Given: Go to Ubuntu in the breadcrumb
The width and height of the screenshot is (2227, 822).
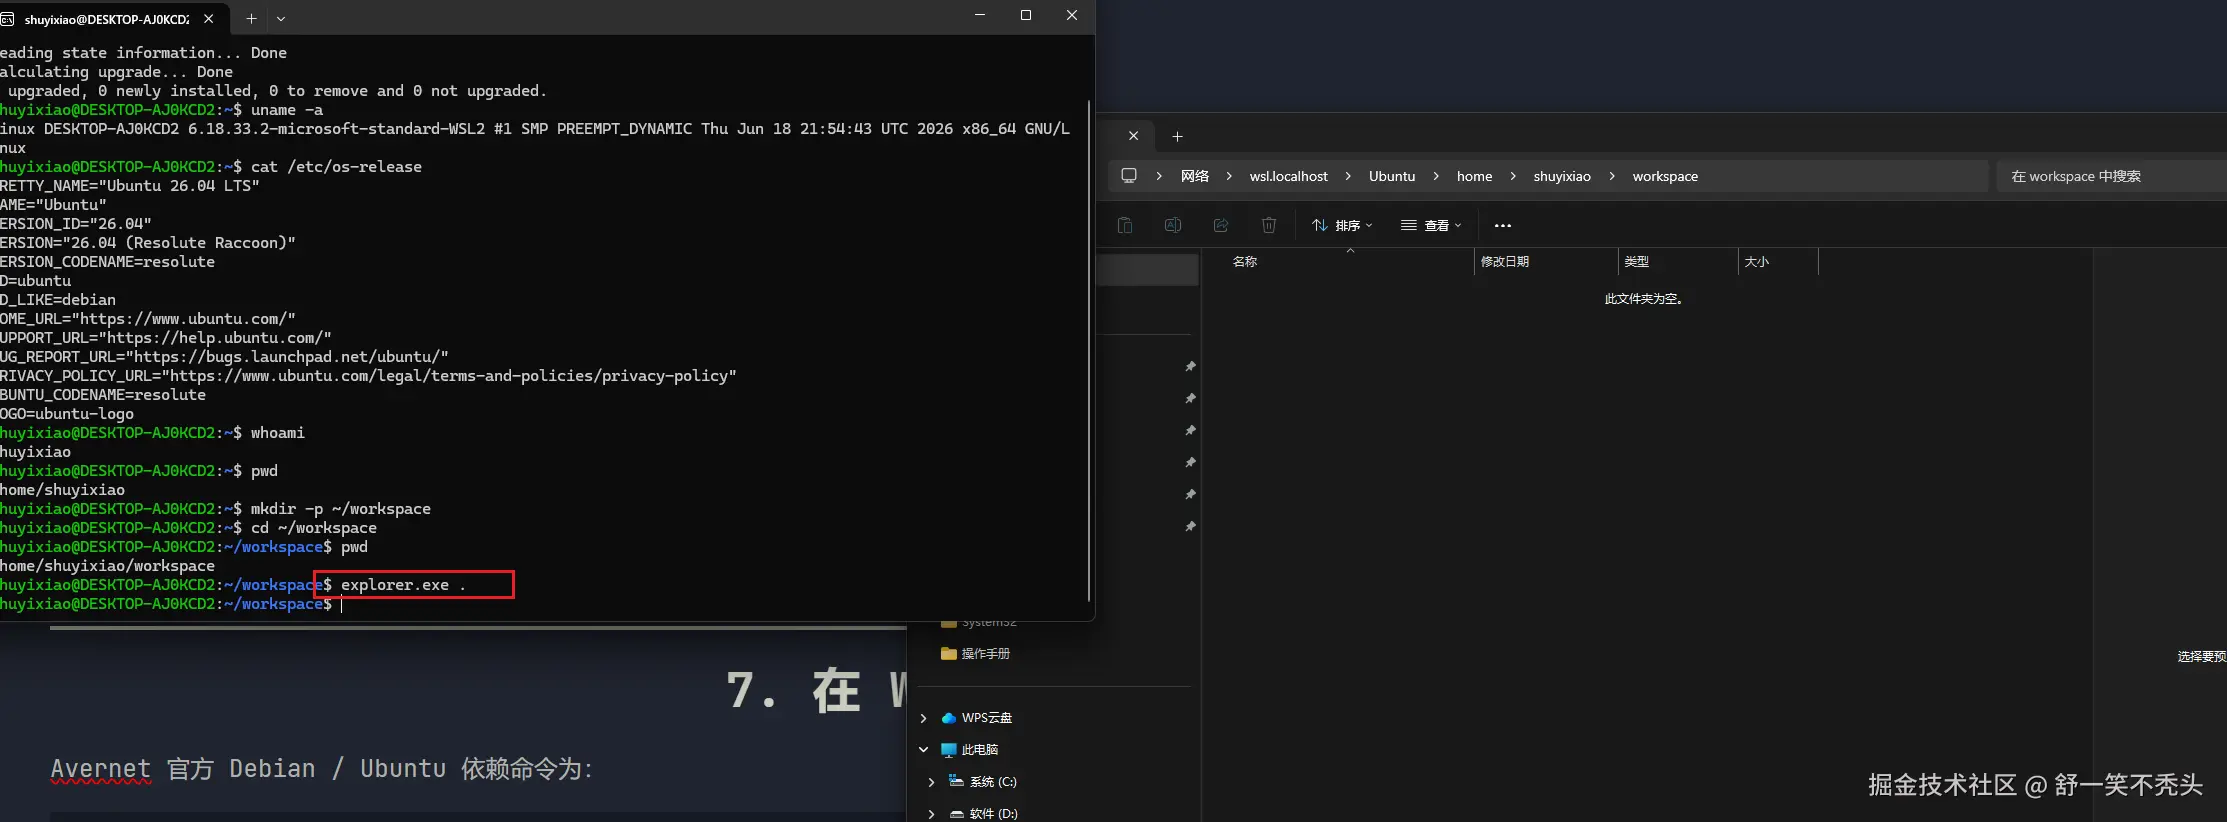Looking at the screenshot, I should [1392, 176].
